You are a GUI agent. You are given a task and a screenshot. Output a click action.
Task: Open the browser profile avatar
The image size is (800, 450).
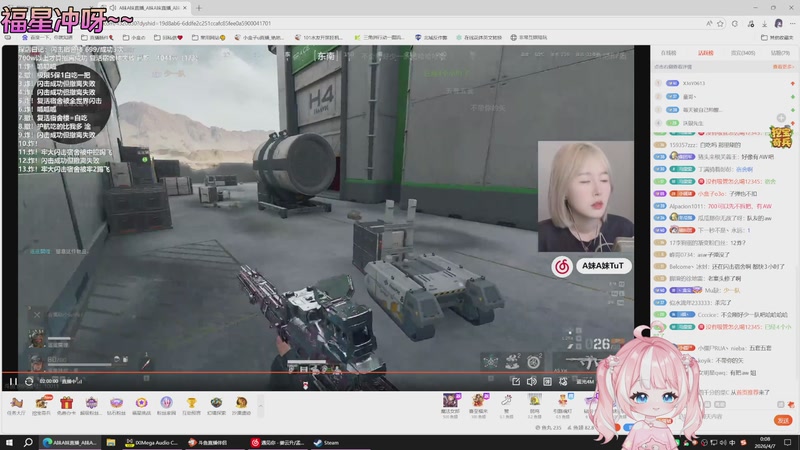pos(779,23)
